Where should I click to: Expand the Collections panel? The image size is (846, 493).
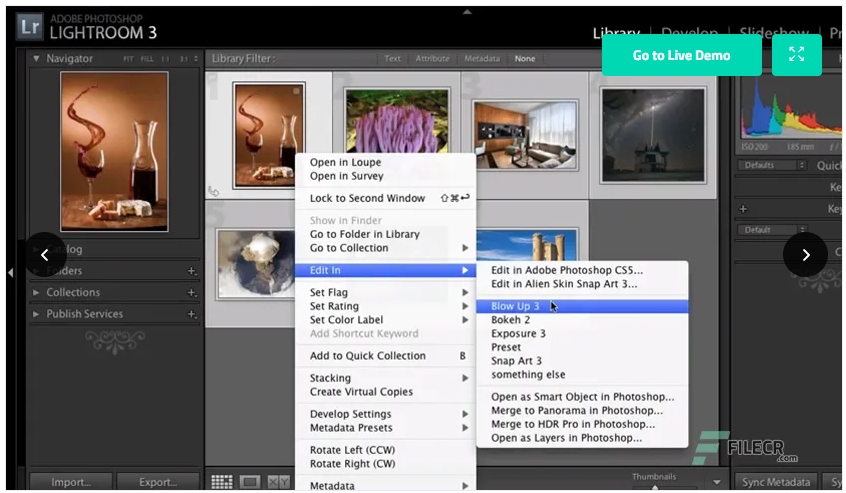pyautogui.click(x=36, y=292)
